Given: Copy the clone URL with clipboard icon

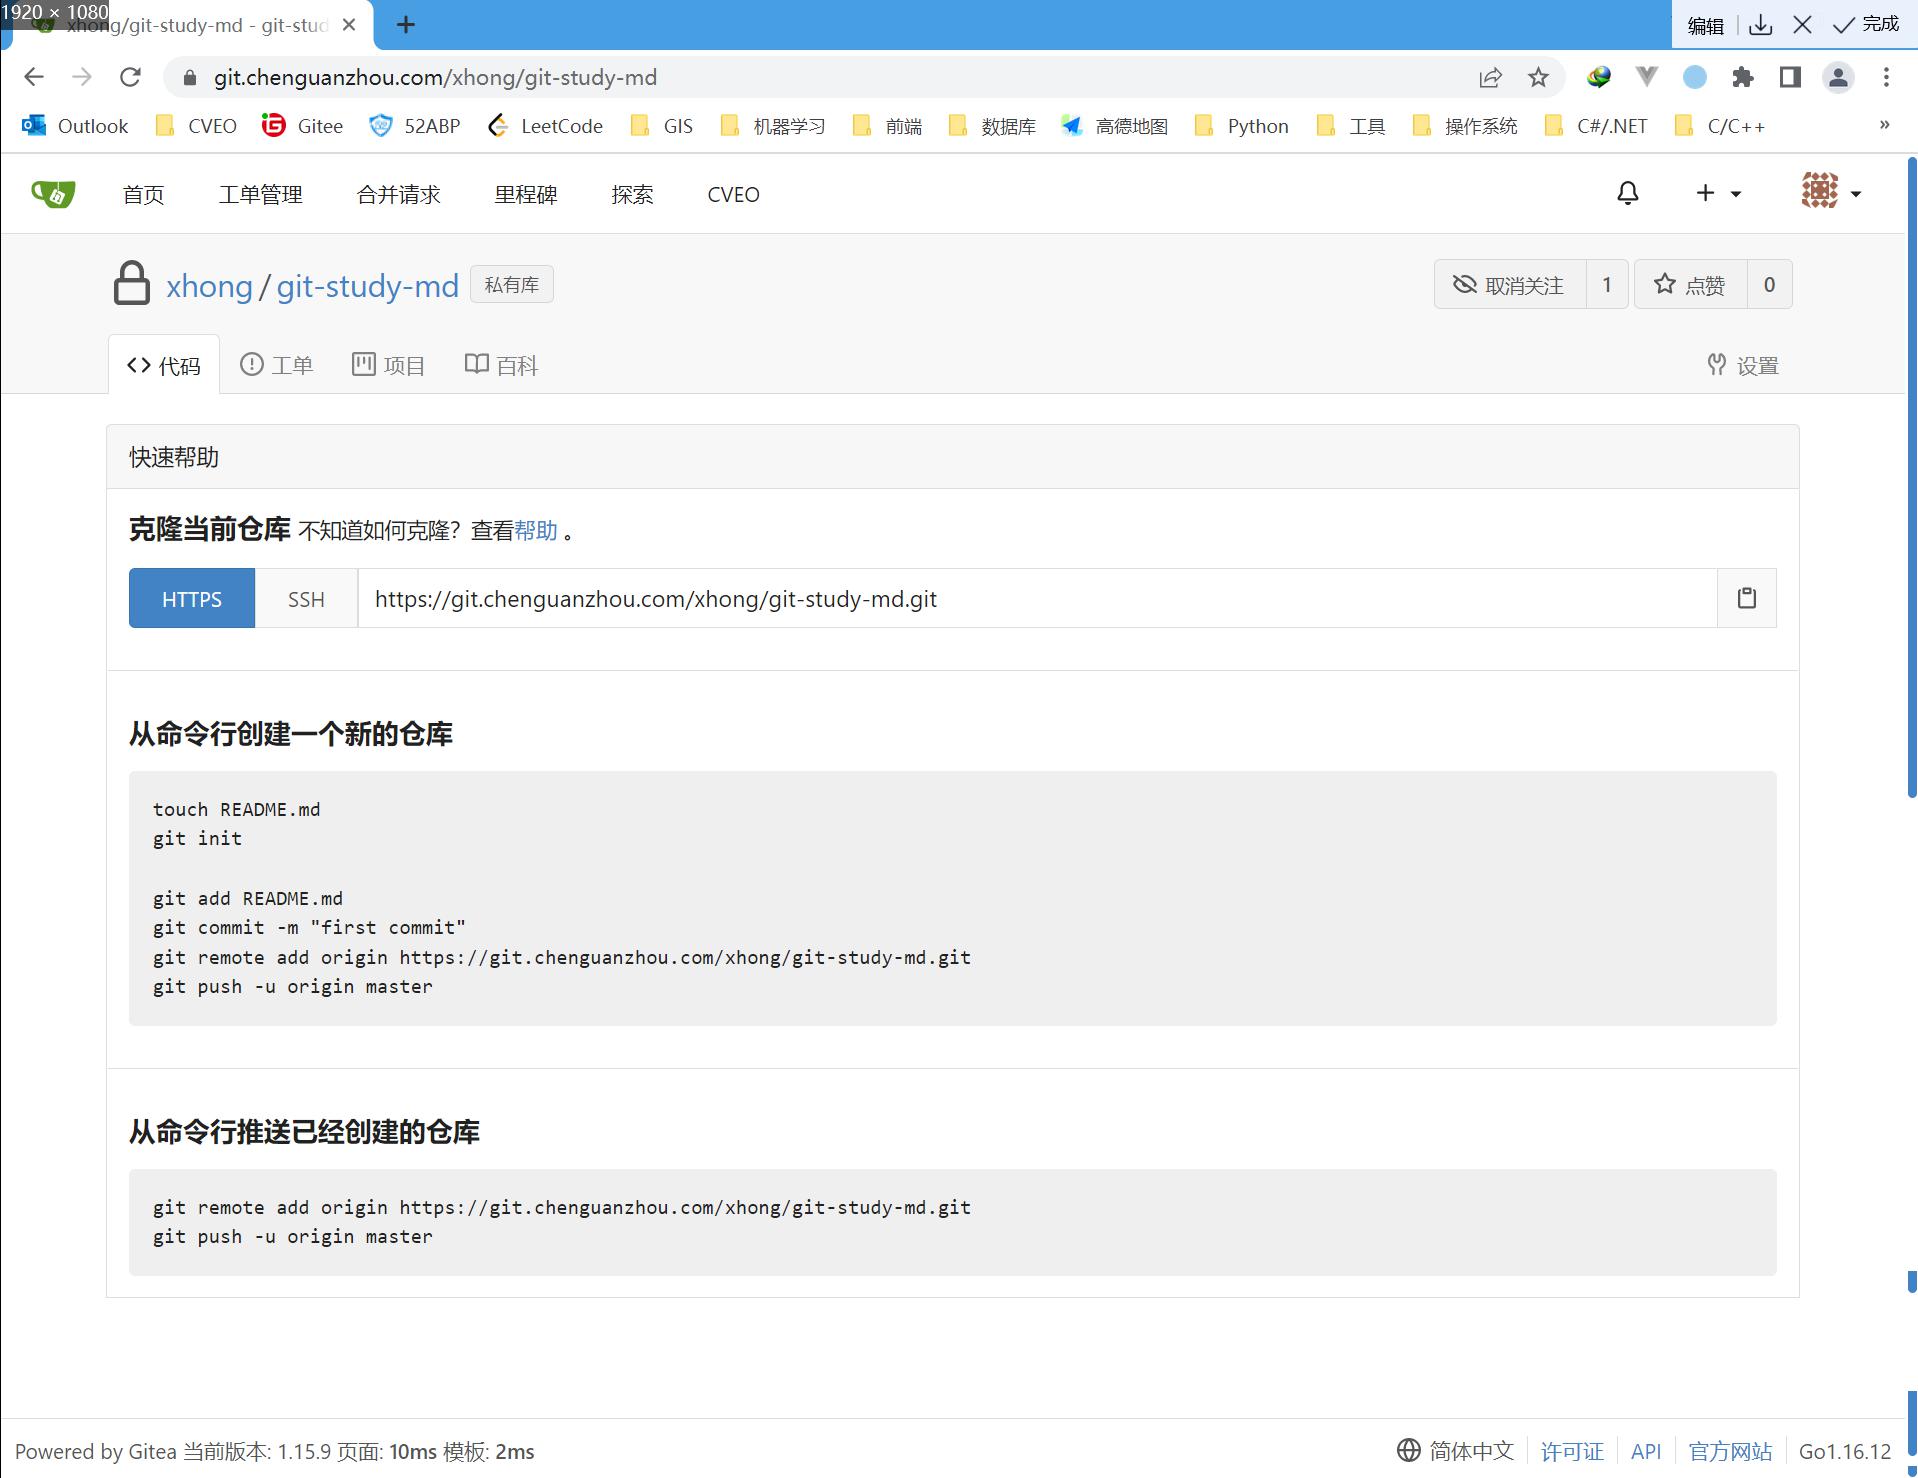Looking at the screenshot, I should [1746, 598].
